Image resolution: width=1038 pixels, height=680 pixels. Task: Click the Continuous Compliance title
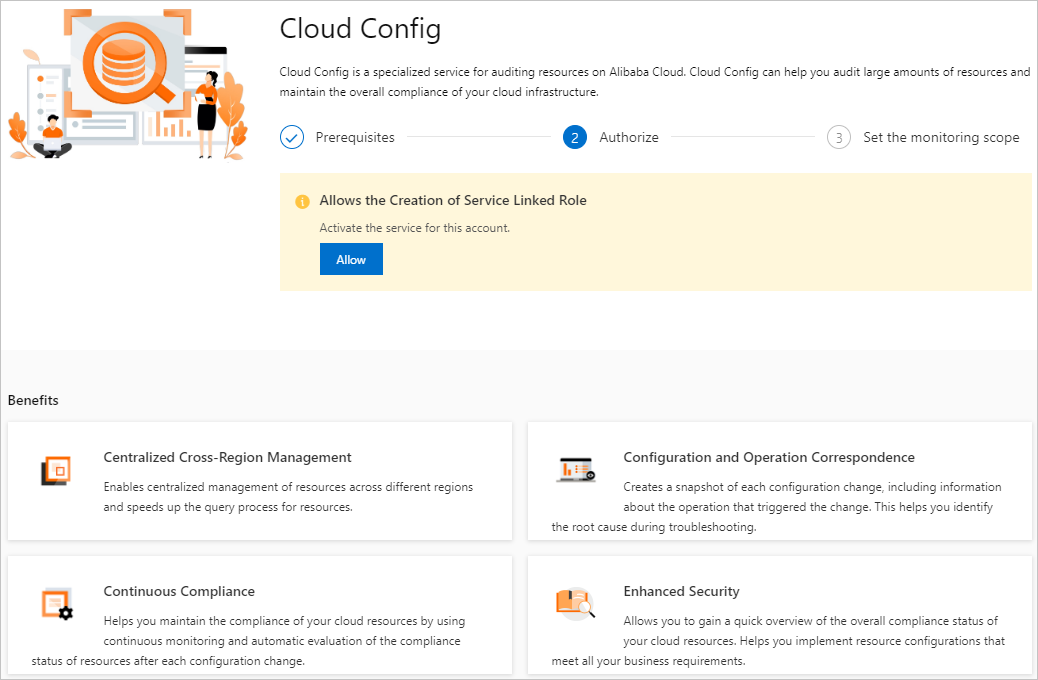[x=179, y=591]
